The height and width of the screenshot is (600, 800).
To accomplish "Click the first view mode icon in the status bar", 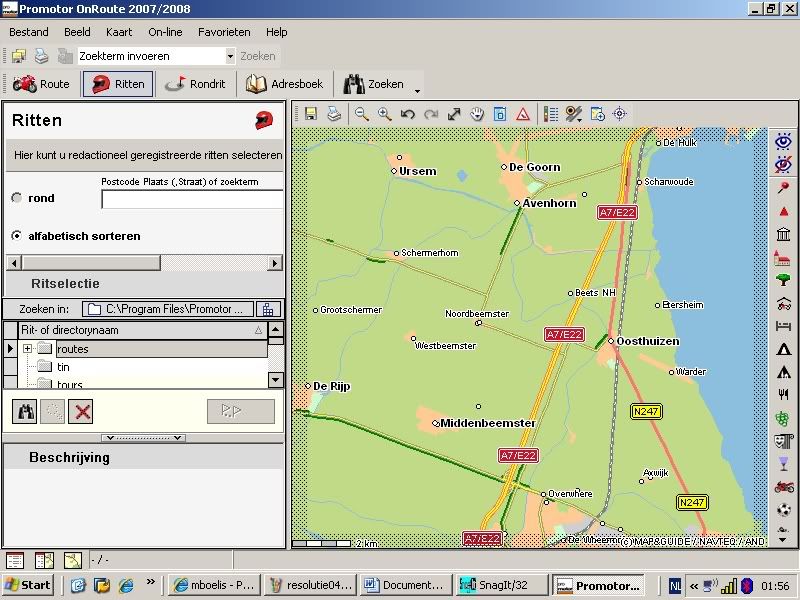I will pos(15,560).
